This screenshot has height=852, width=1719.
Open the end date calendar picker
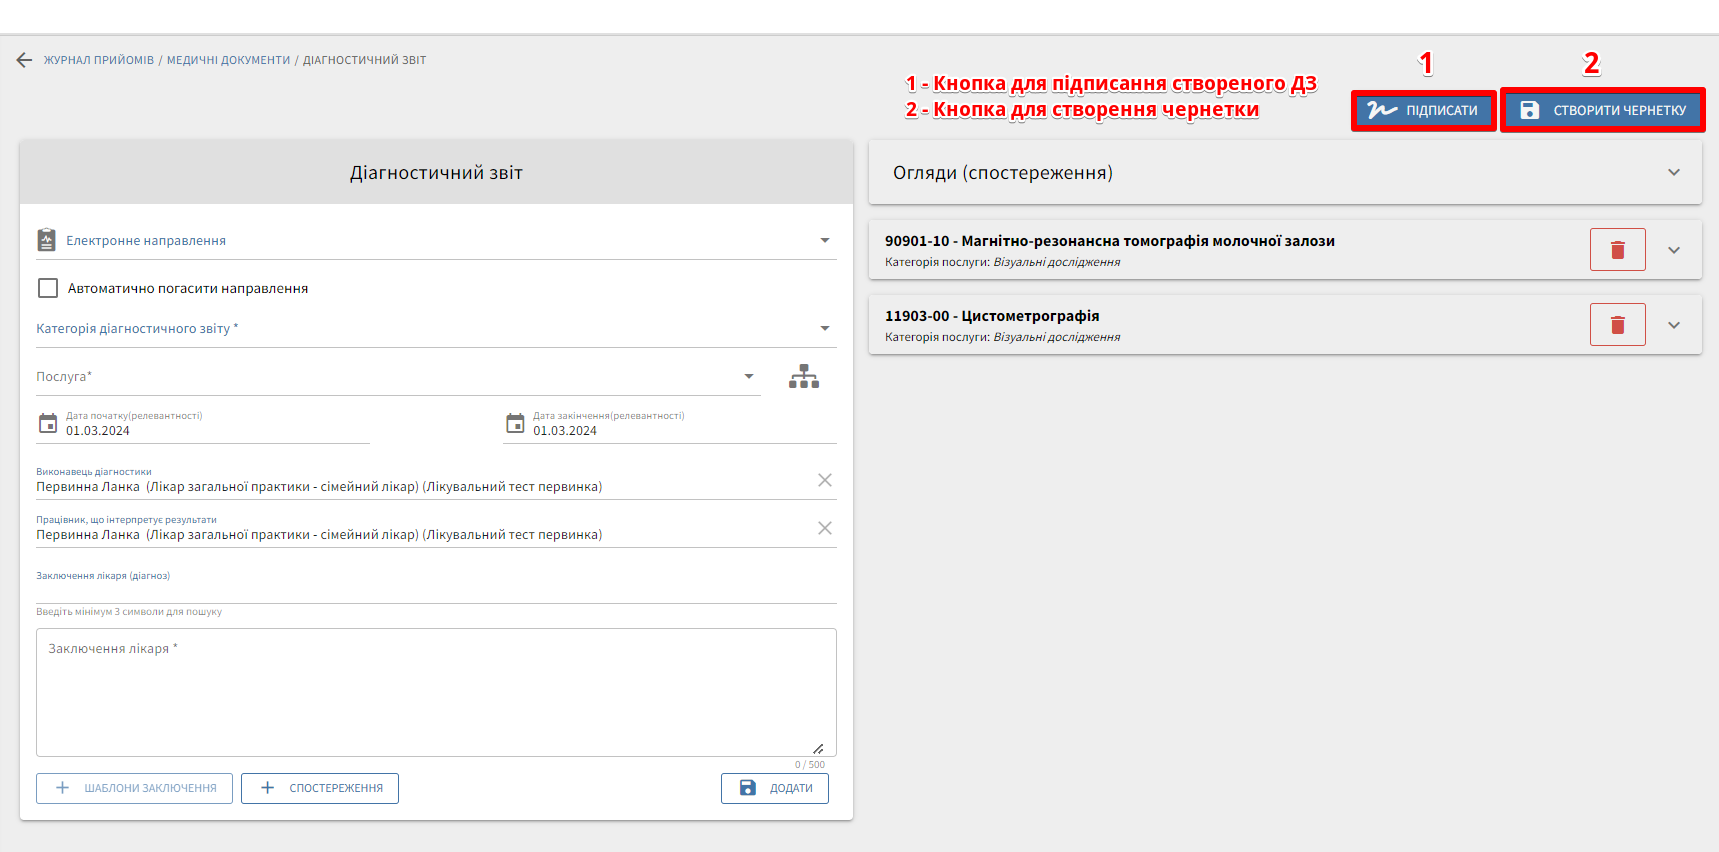515,423
